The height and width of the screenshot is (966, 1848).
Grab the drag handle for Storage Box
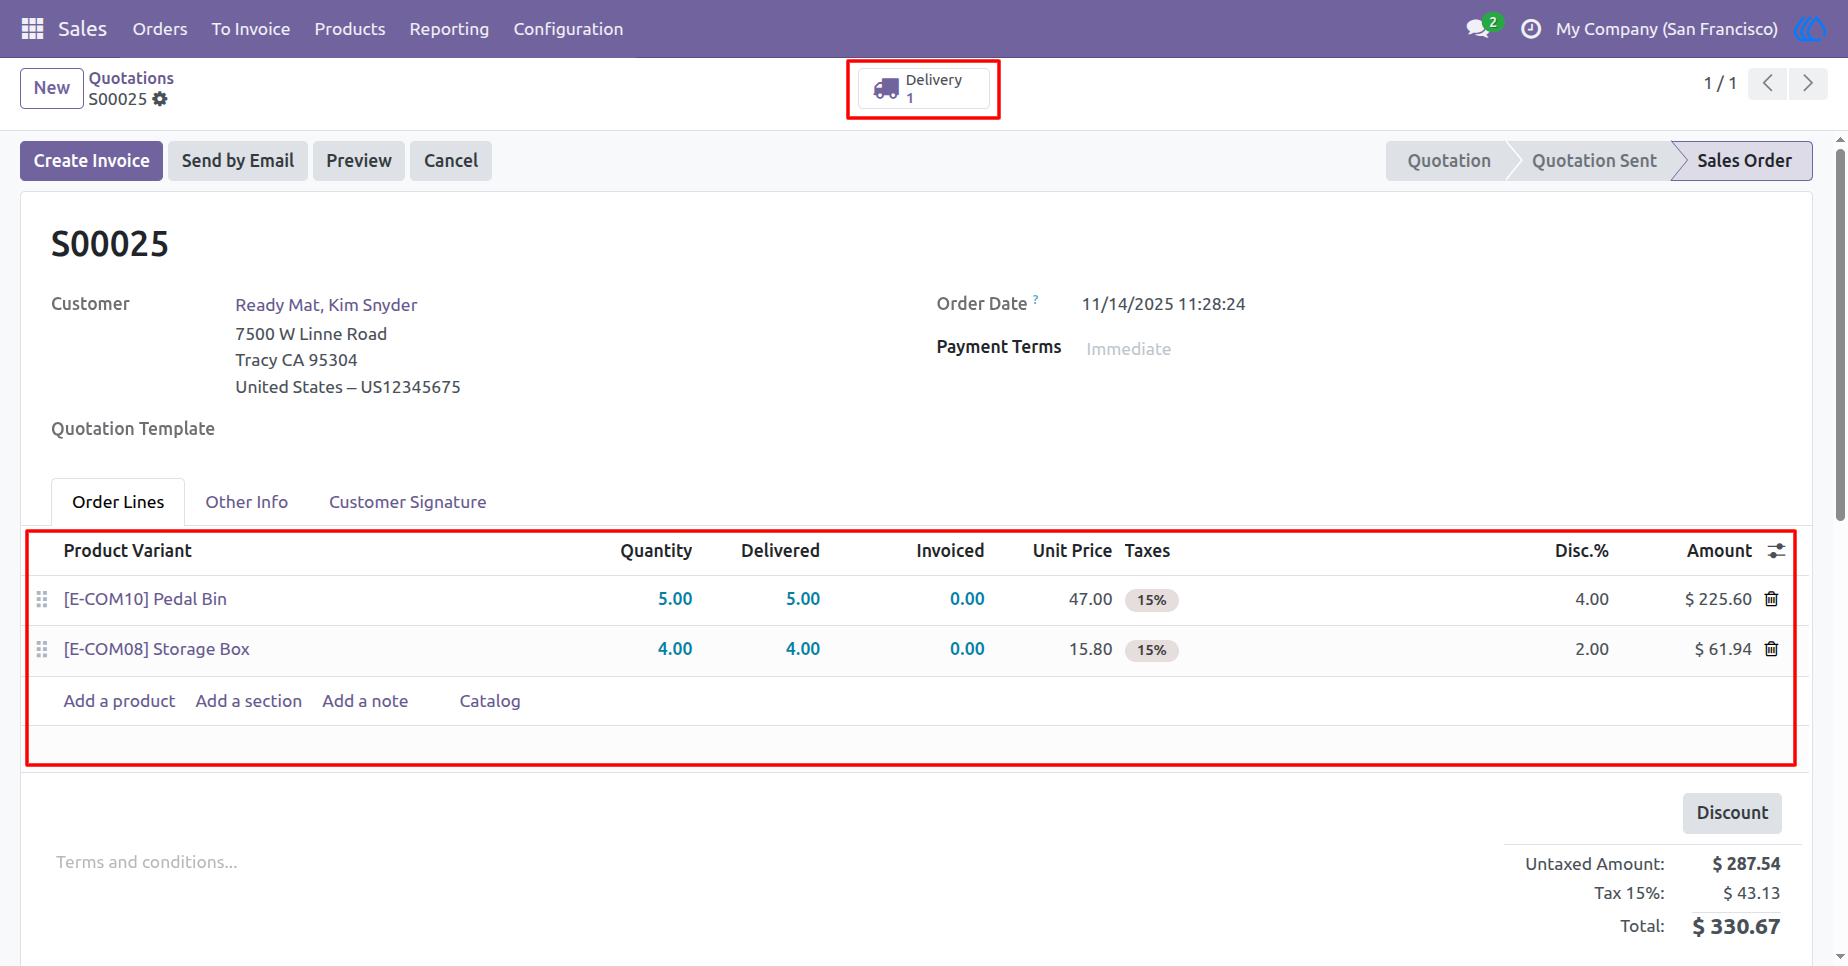click(42, 649)
